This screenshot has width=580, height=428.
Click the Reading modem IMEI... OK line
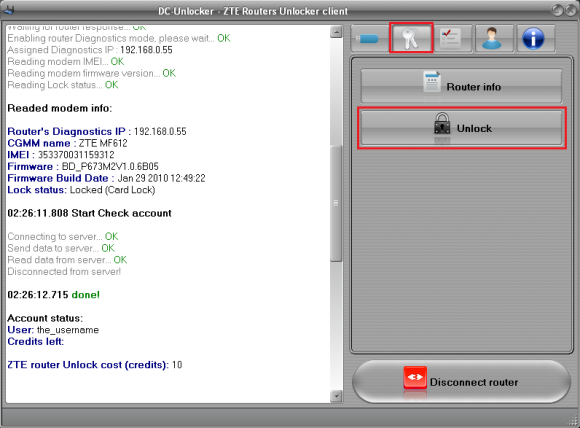(65, 61)
